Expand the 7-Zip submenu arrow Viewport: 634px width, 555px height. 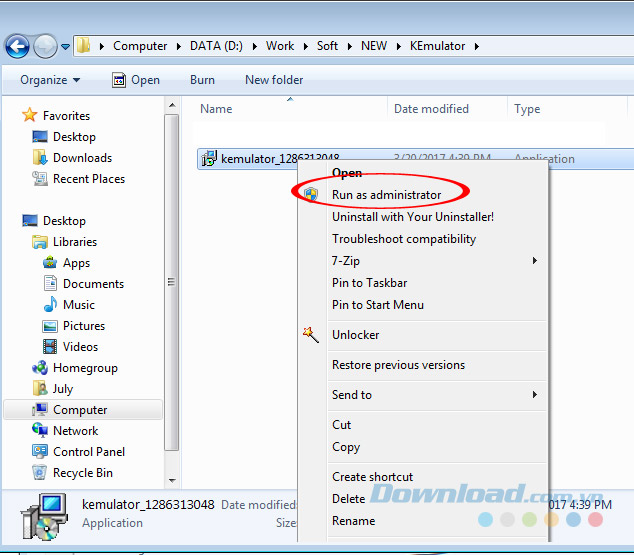pyautogui.click(x=535, y=261)
